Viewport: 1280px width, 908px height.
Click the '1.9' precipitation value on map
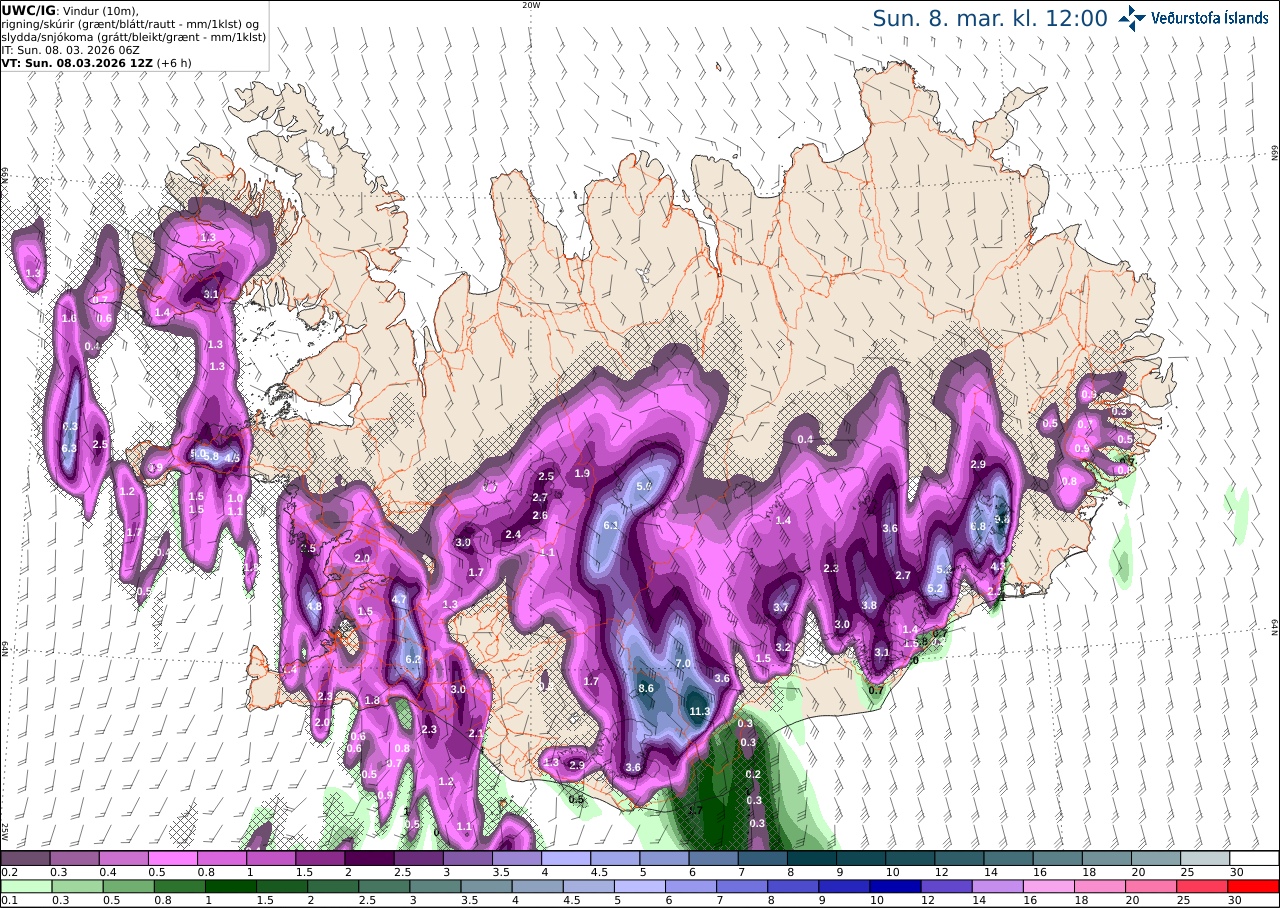point(583,473)
